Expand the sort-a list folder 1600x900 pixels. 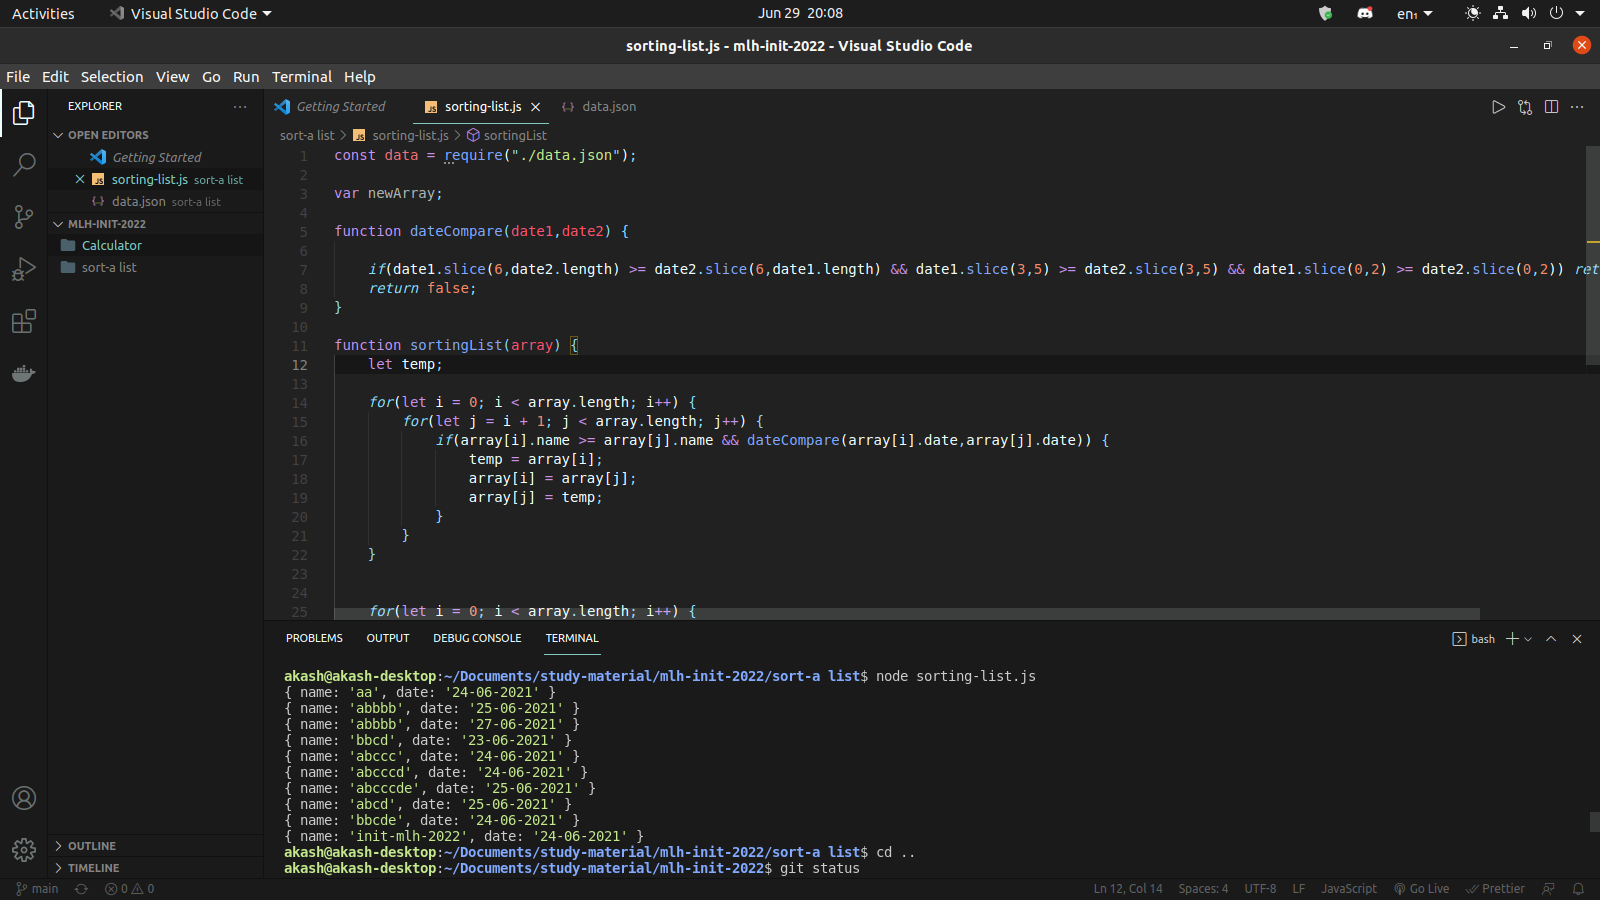156,268
